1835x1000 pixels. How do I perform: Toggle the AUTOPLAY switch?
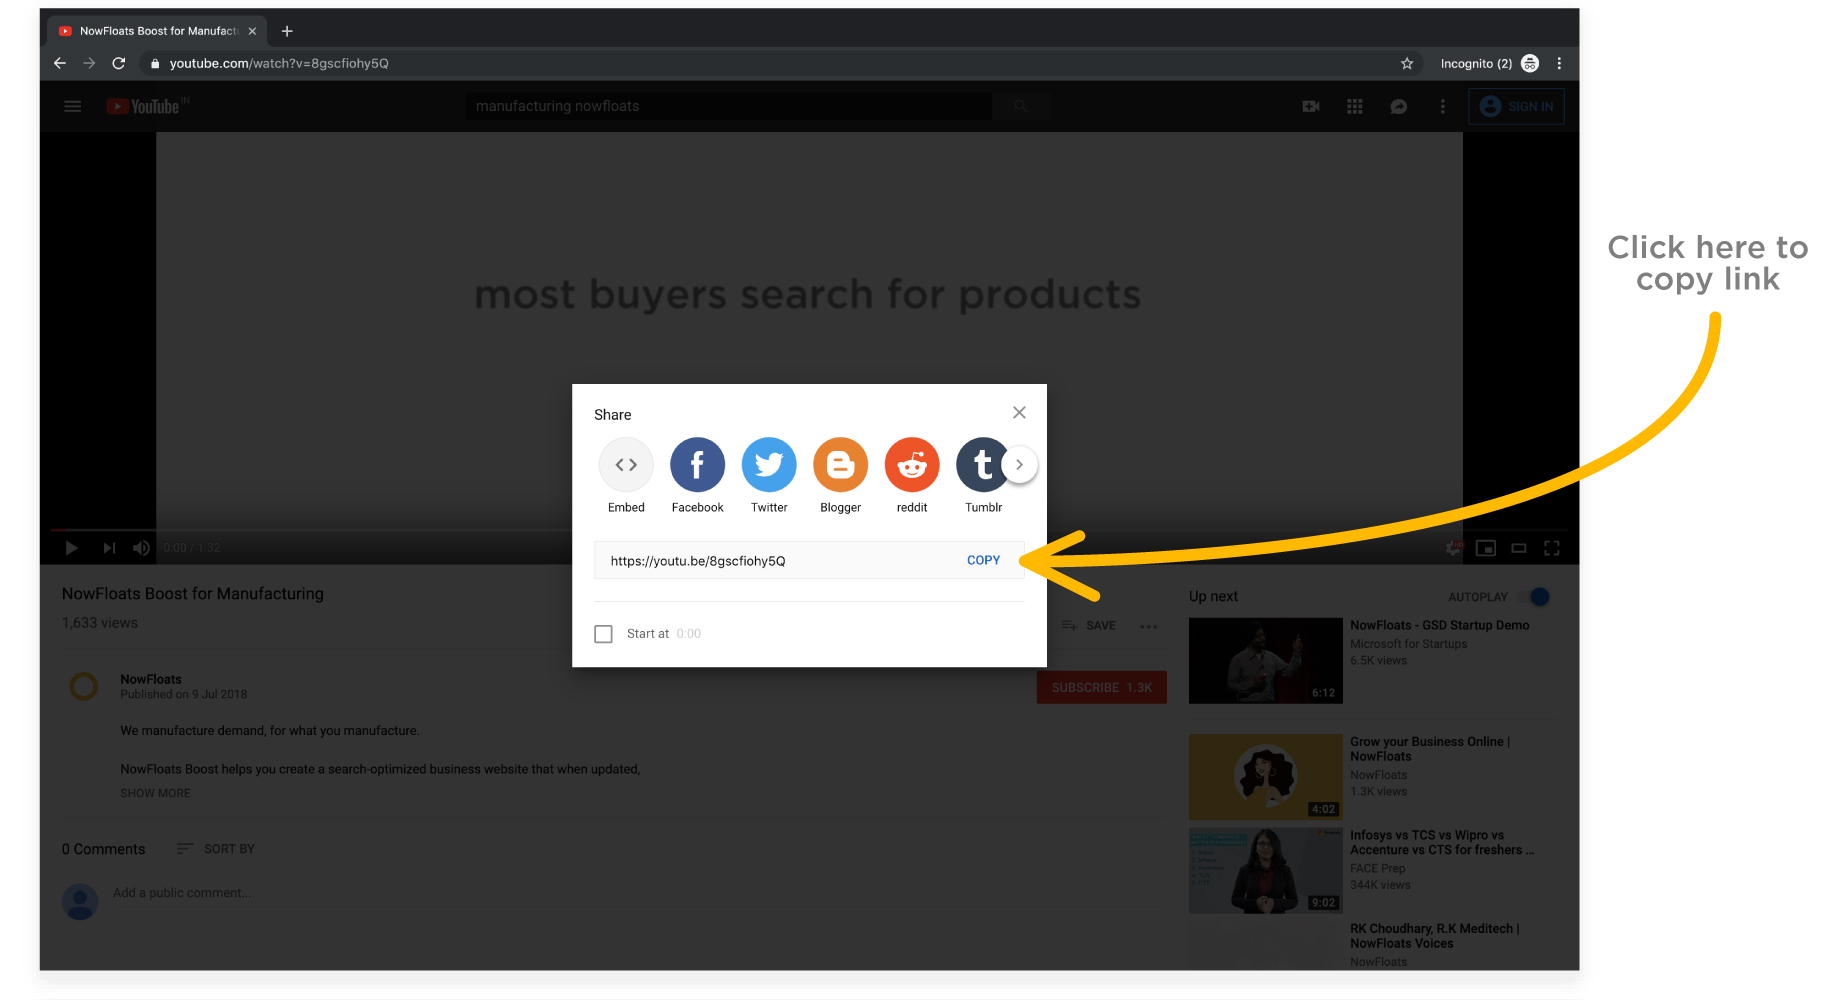click(x=1533, y=597)
